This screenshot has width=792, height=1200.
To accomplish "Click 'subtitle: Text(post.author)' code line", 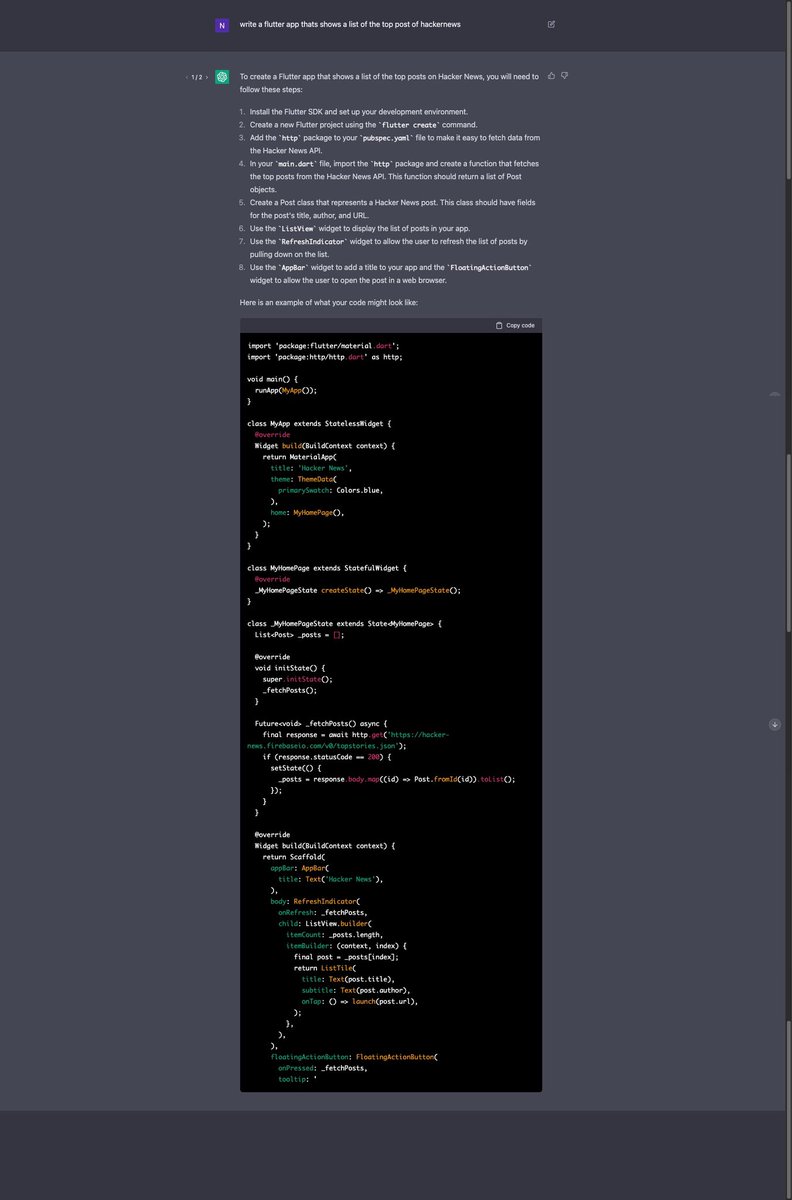I will click(355, 990).
